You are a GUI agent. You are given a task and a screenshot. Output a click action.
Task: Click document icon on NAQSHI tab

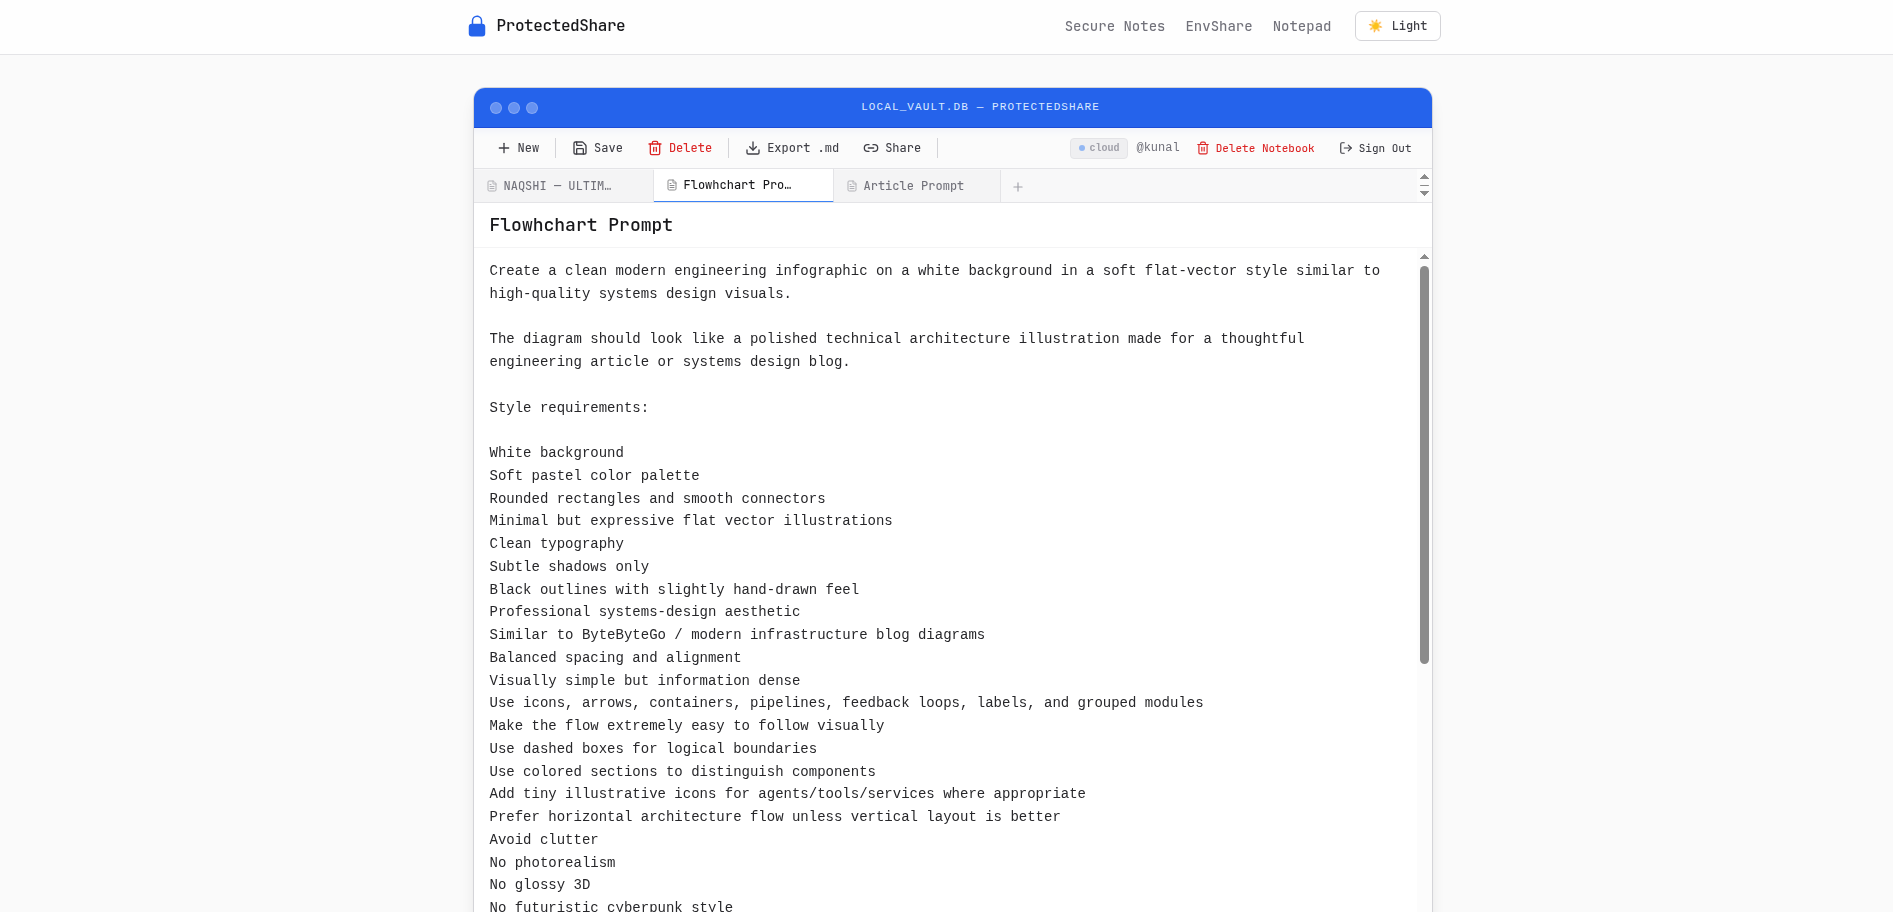(x=492, y=186)
